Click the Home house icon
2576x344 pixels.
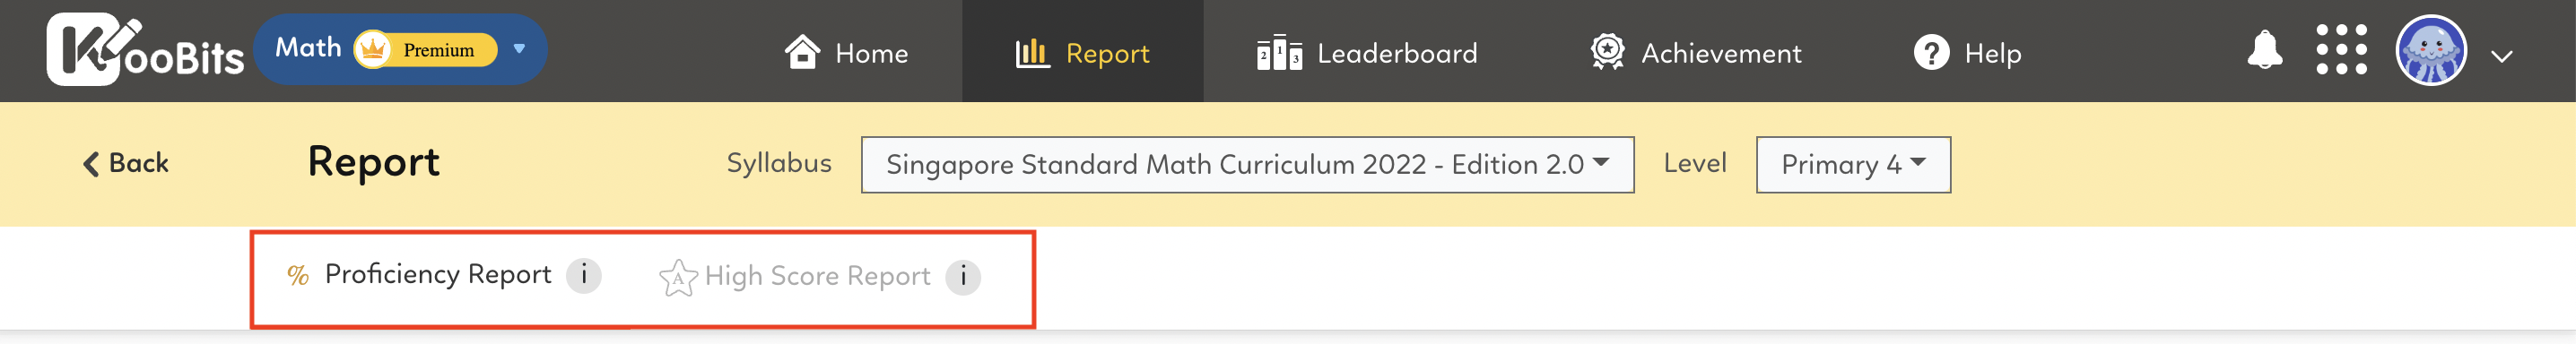(x=802, y=51)
